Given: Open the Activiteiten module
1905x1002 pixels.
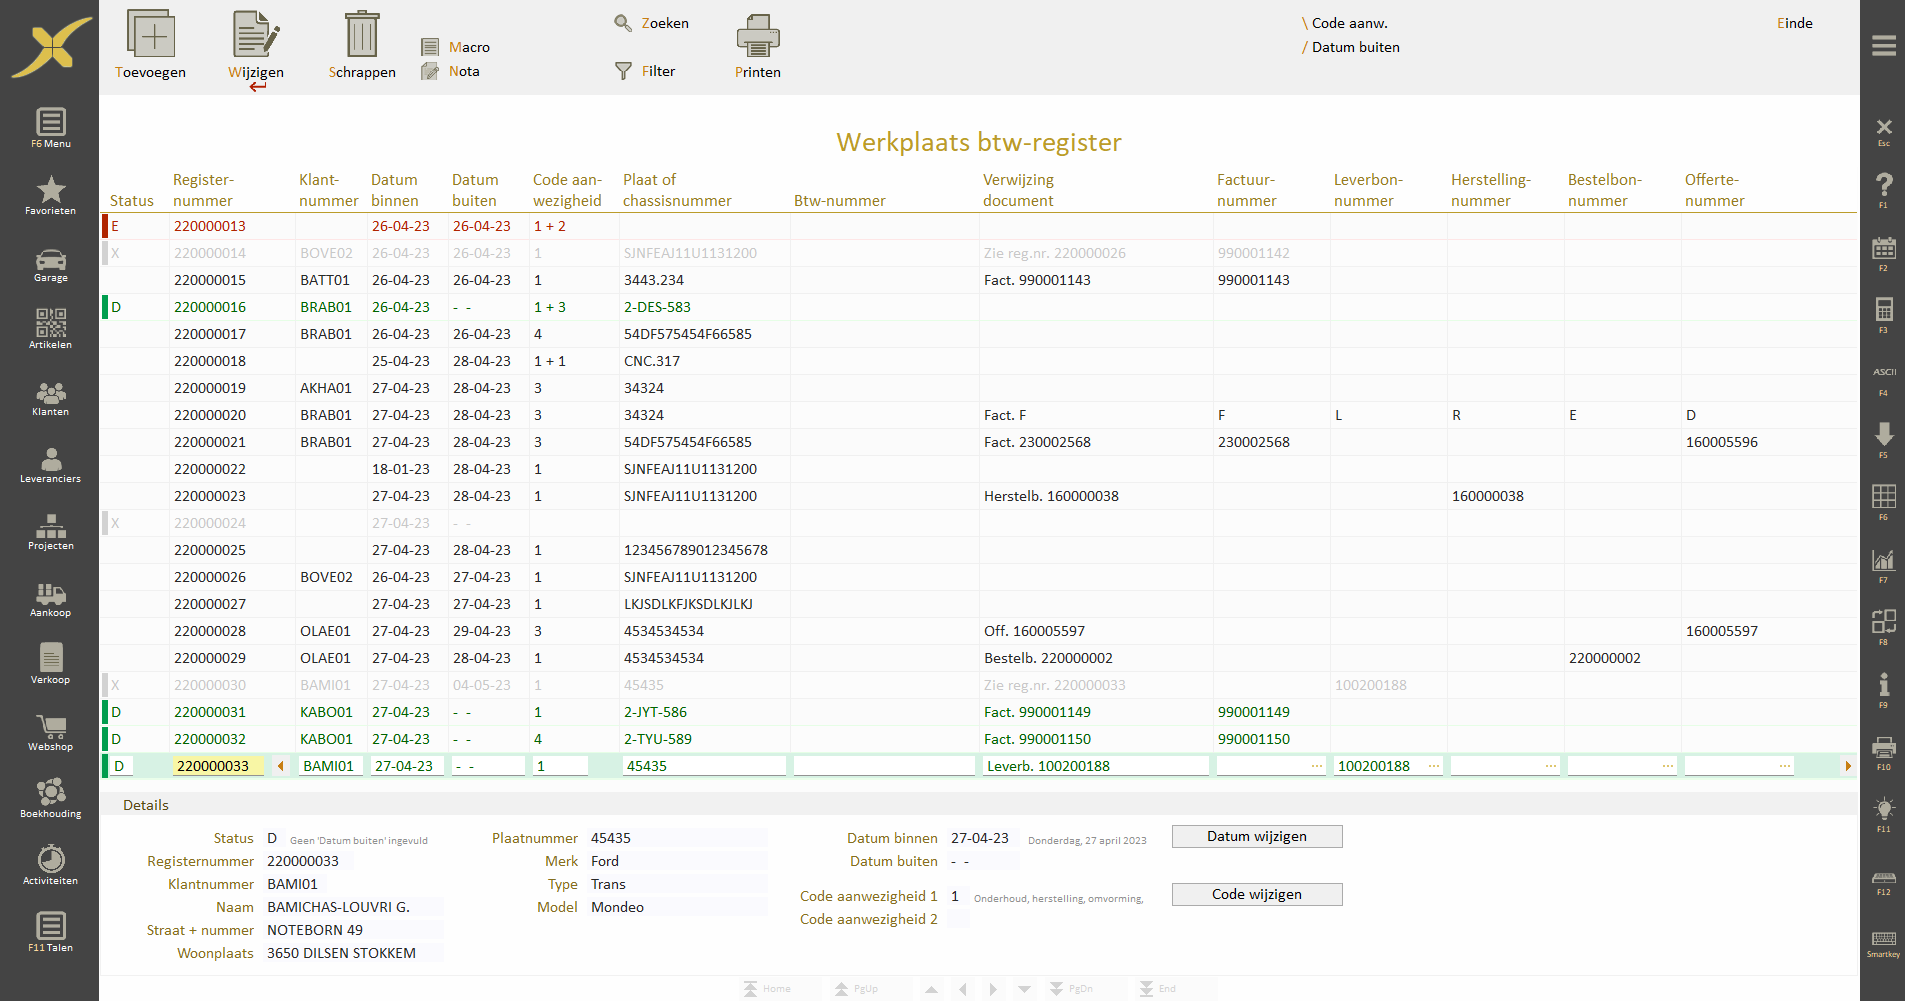Looking at the screenshot, I should (x=50, y=865).
